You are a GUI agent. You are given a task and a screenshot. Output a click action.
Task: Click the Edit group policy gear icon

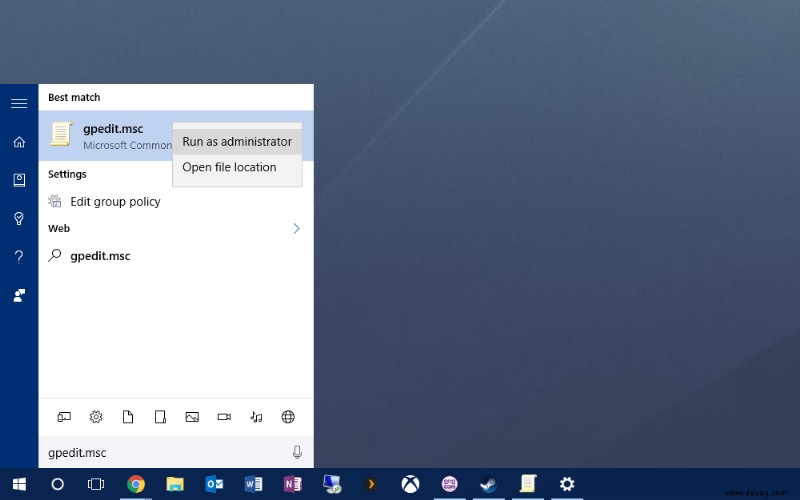pos(55,201)
